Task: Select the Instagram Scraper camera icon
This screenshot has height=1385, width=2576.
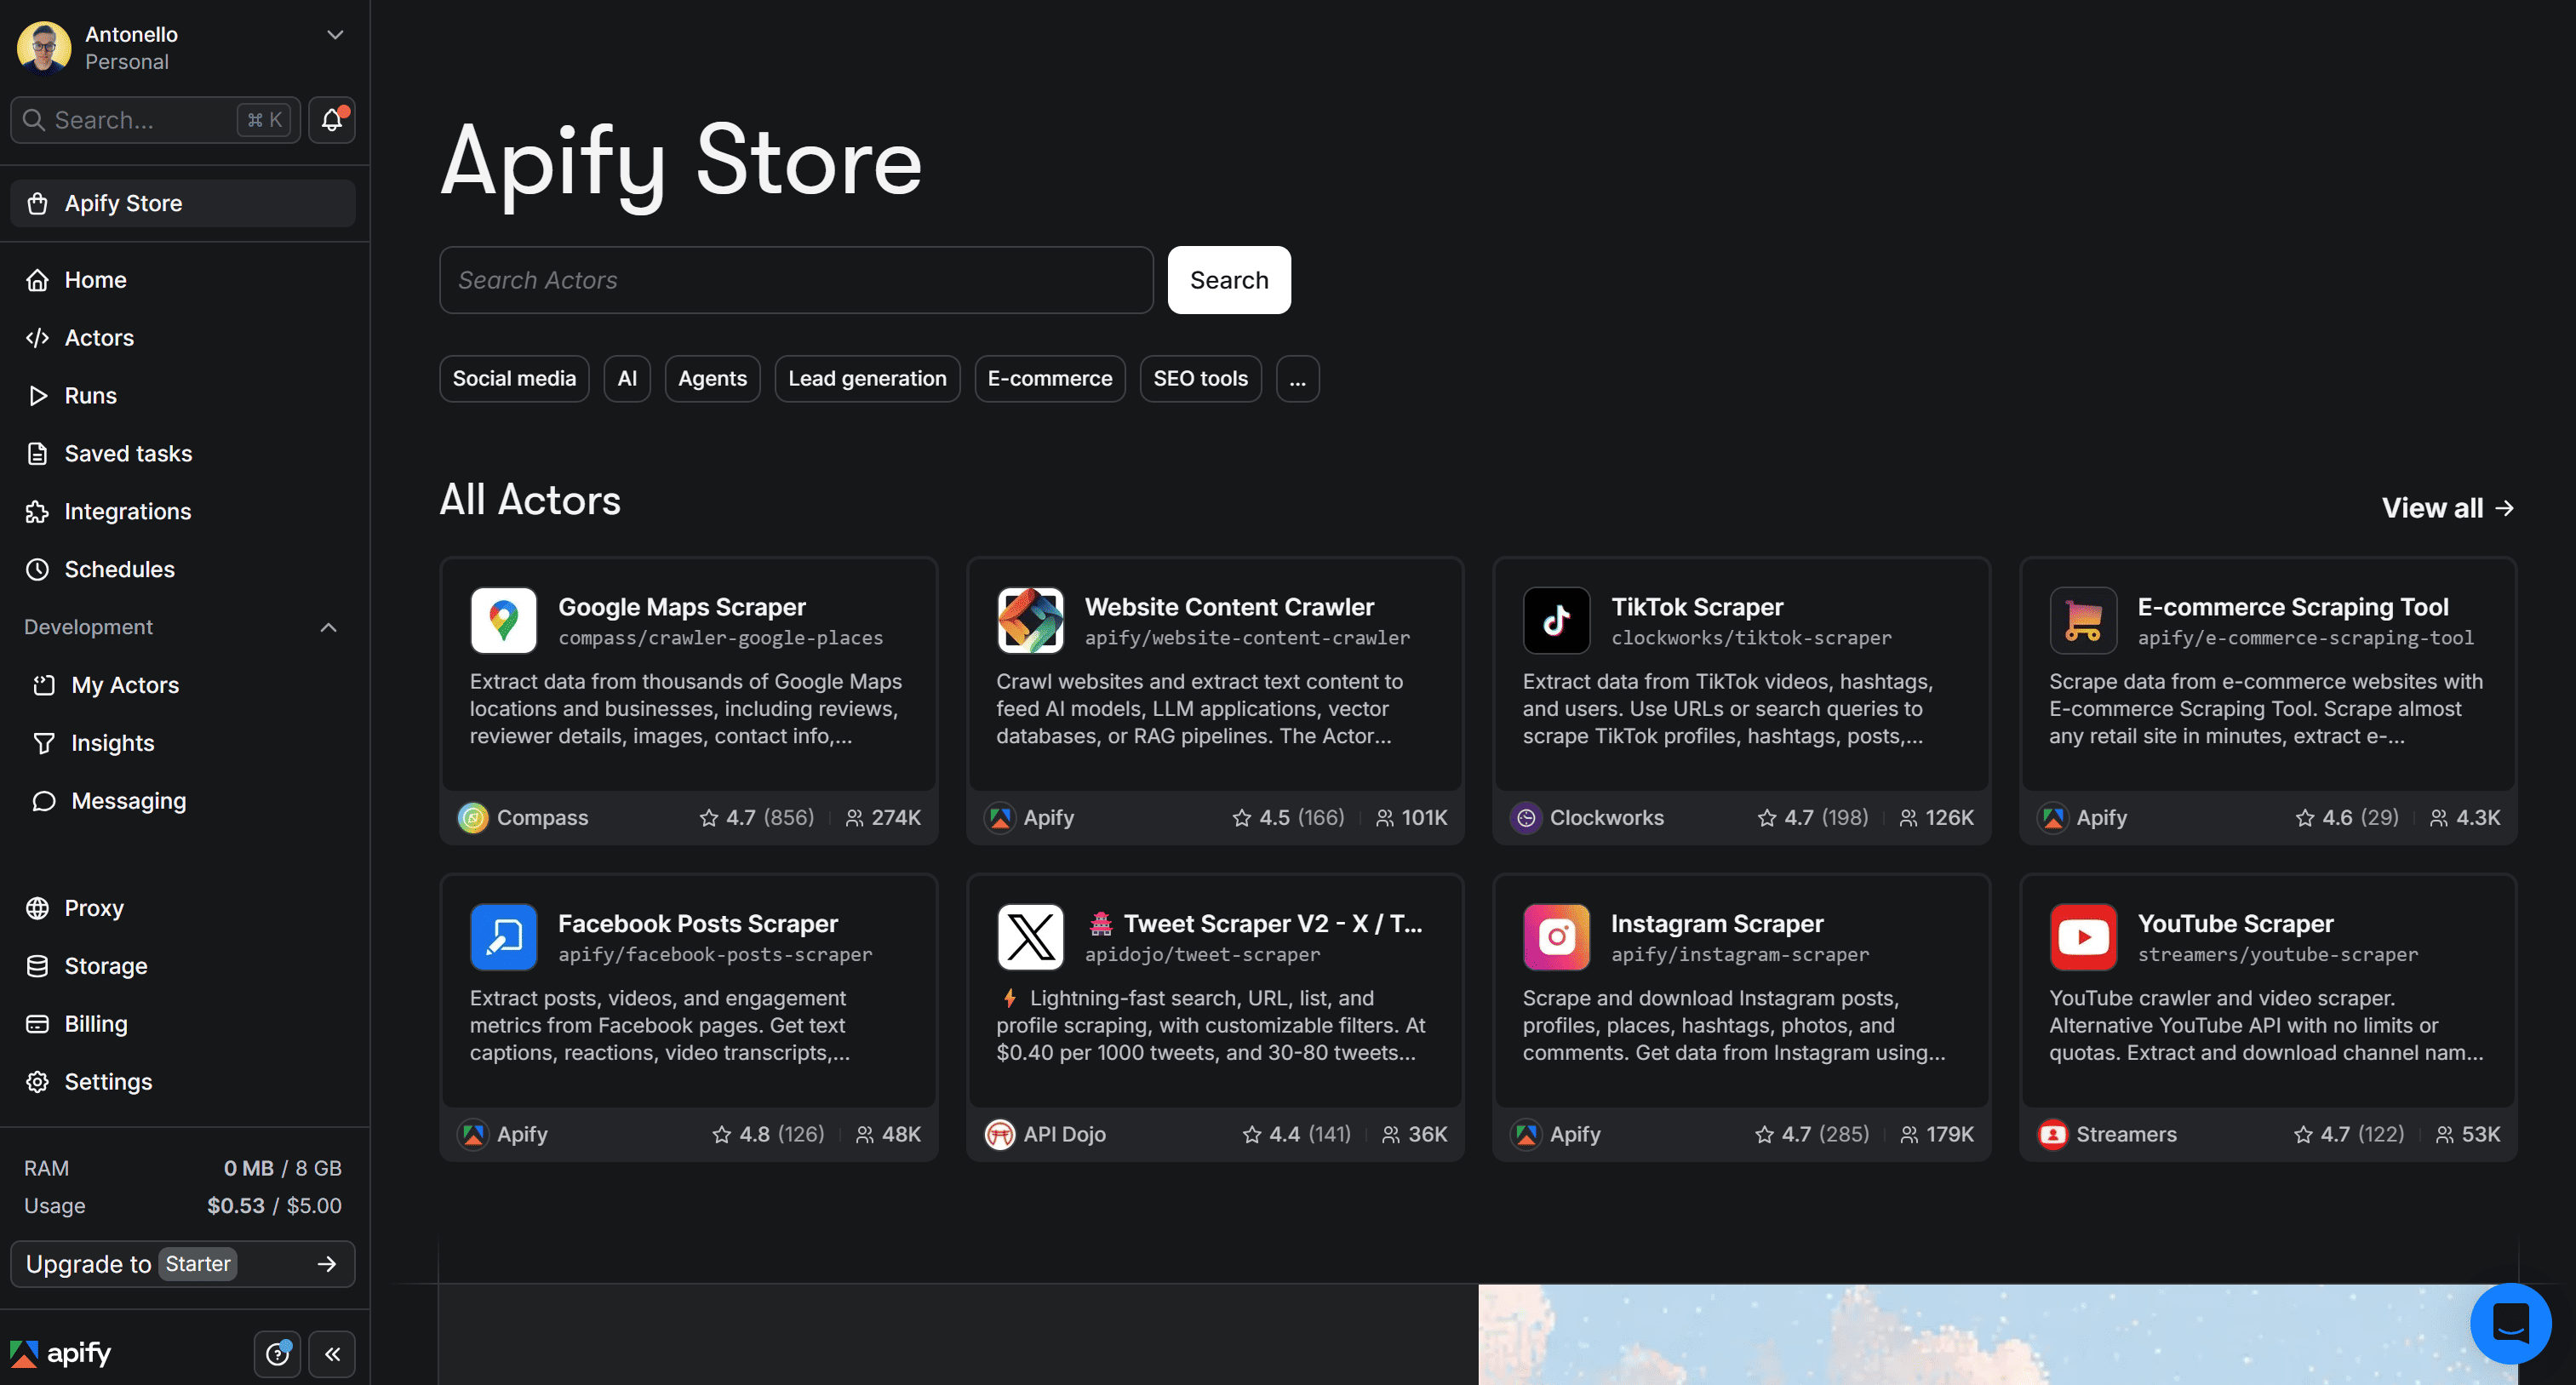Action: 1556,937
